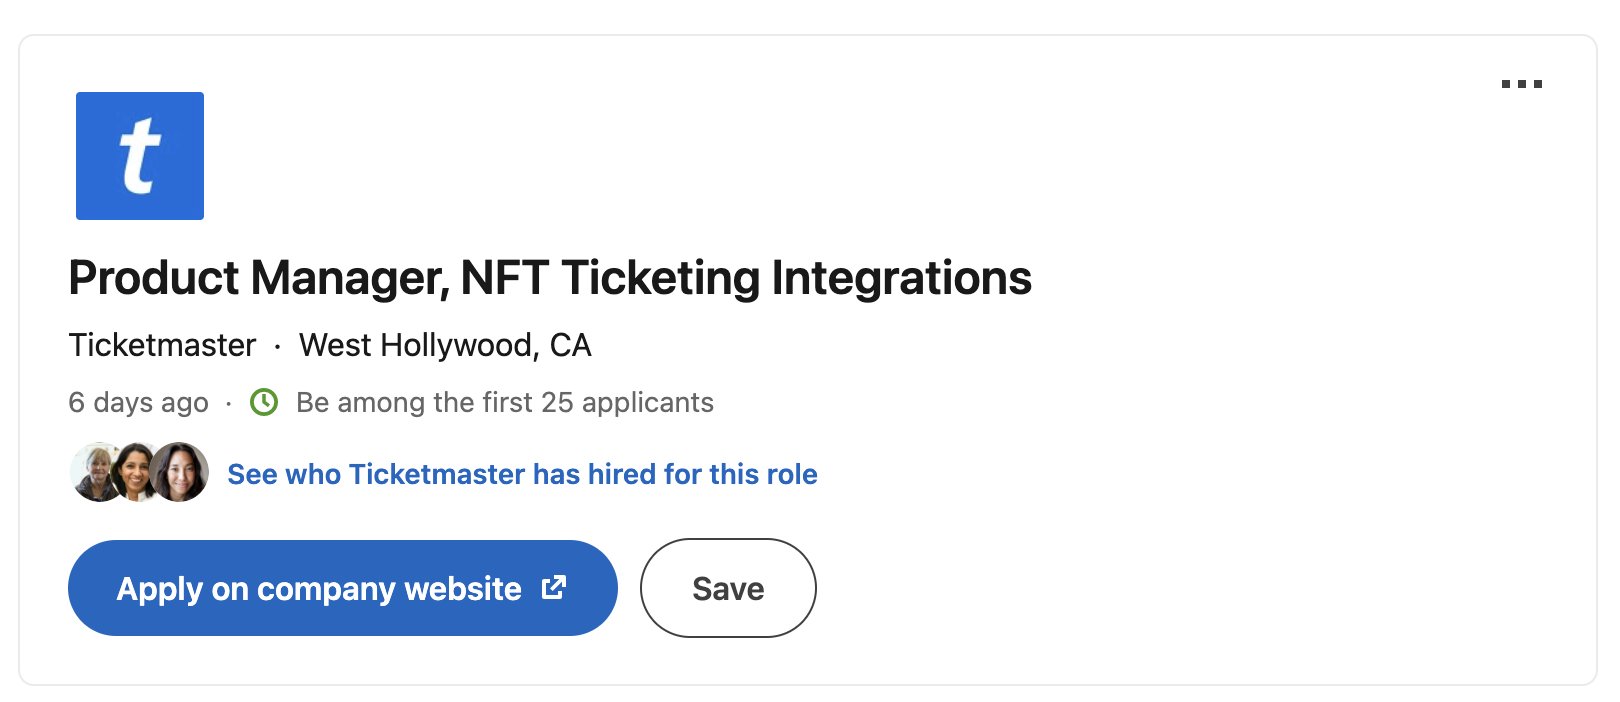Click the external-link arrow icon on Apply

[x=554, y=588]
